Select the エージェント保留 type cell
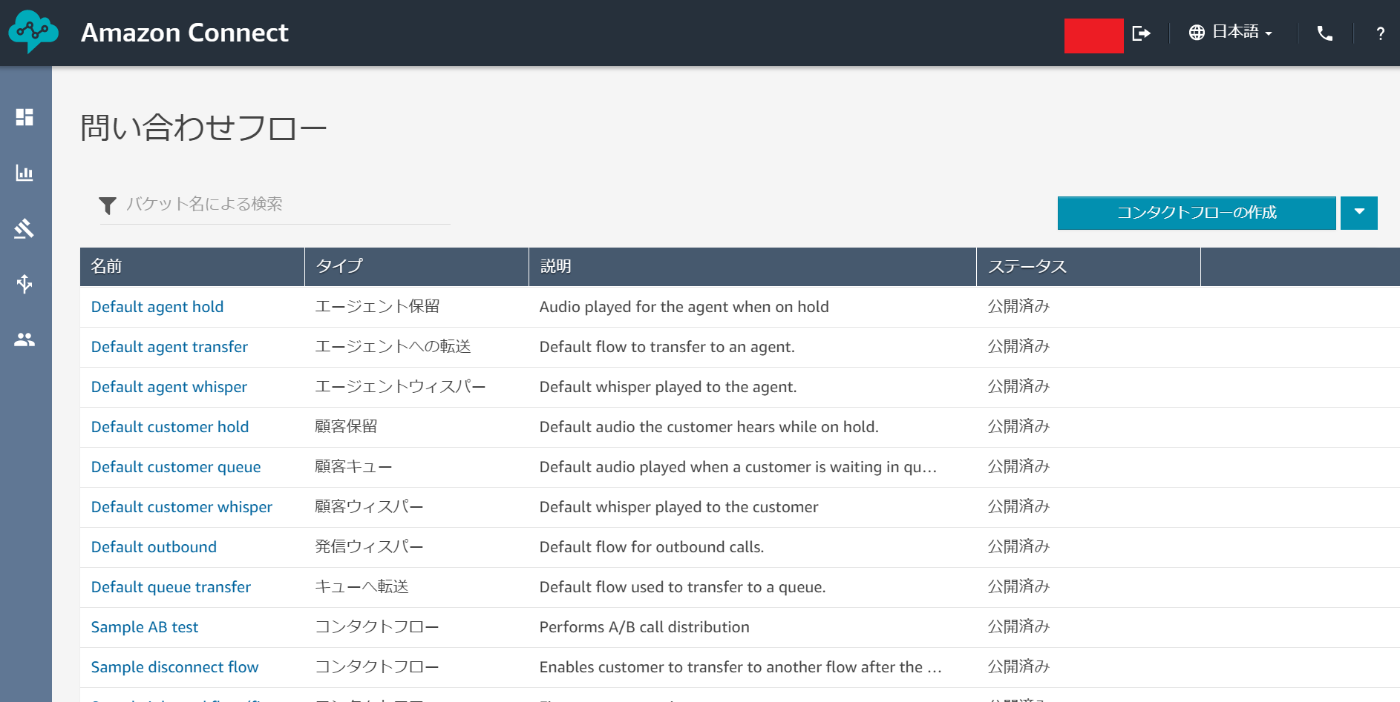Image resolution: width=1400 pixels, height=702 pixels. [377, 307]
